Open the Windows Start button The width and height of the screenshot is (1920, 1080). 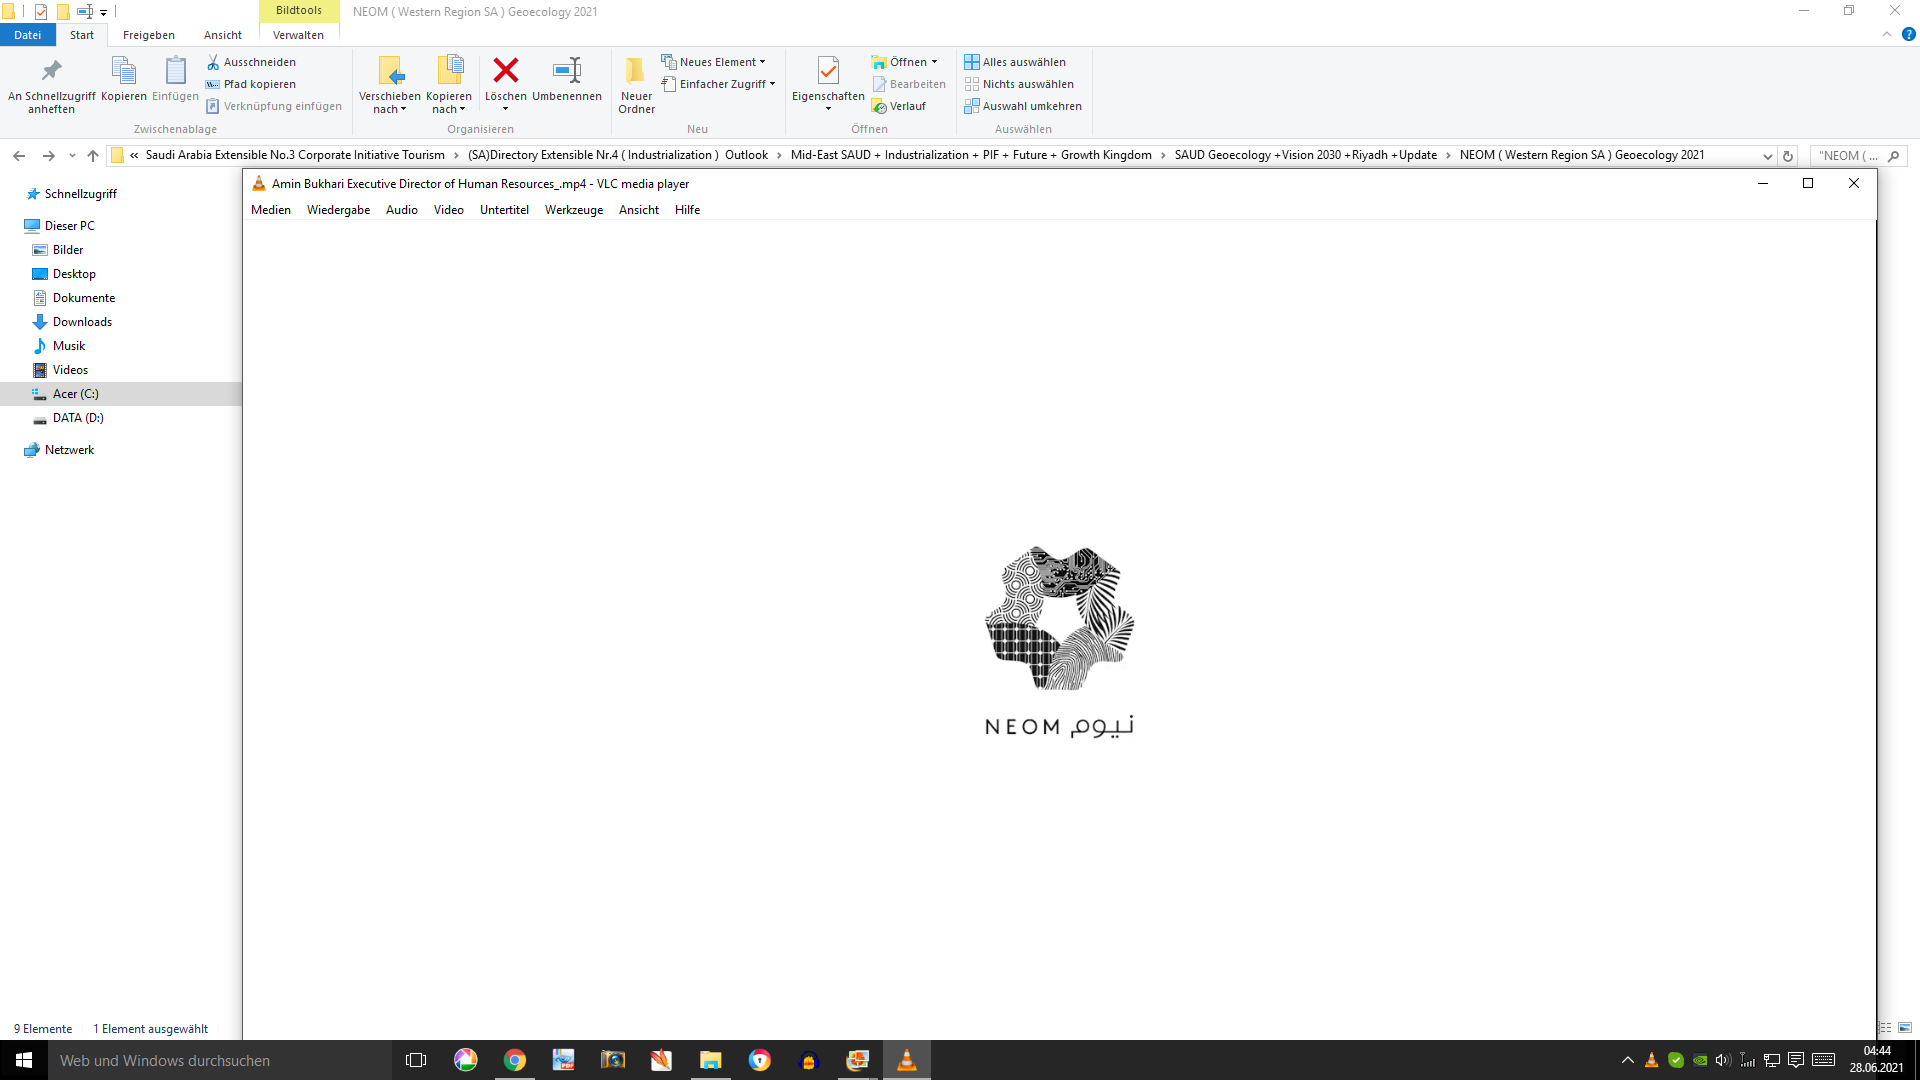coord(24,1060)
